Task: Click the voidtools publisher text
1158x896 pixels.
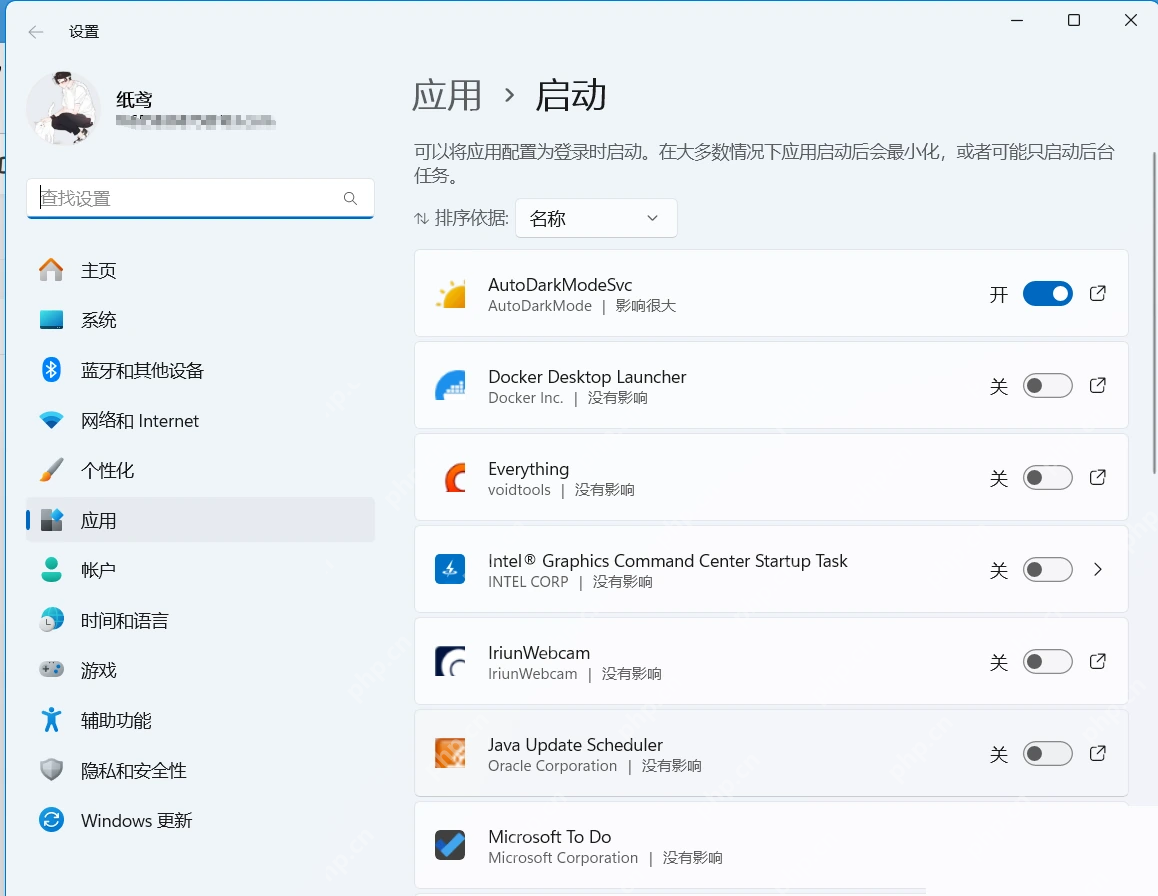Action: click(x=519, y=490)
